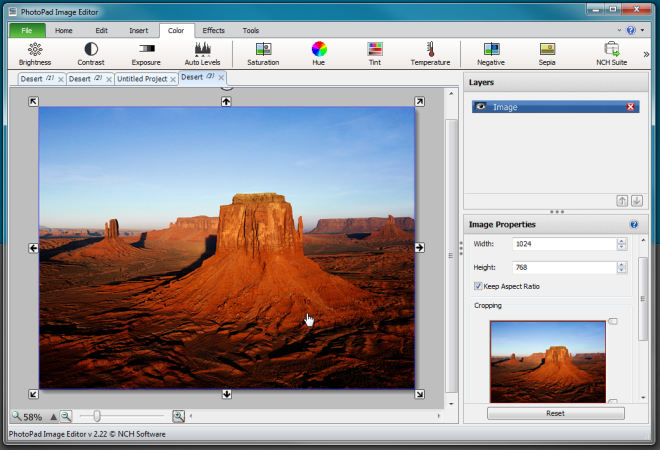
Task: Toggle visibility of the Image layer
Action: [x=481, y=107]
